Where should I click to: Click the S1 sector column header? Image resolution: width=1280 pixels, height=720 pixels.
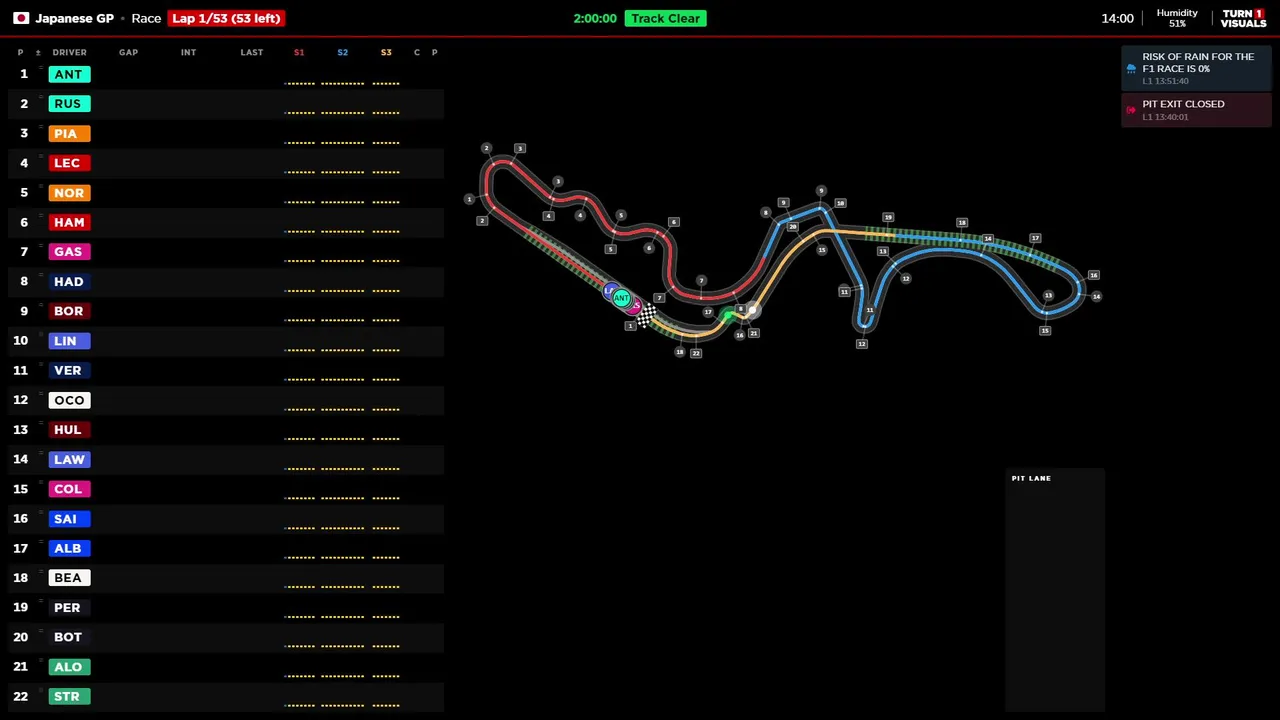click(x=299, y=52)
